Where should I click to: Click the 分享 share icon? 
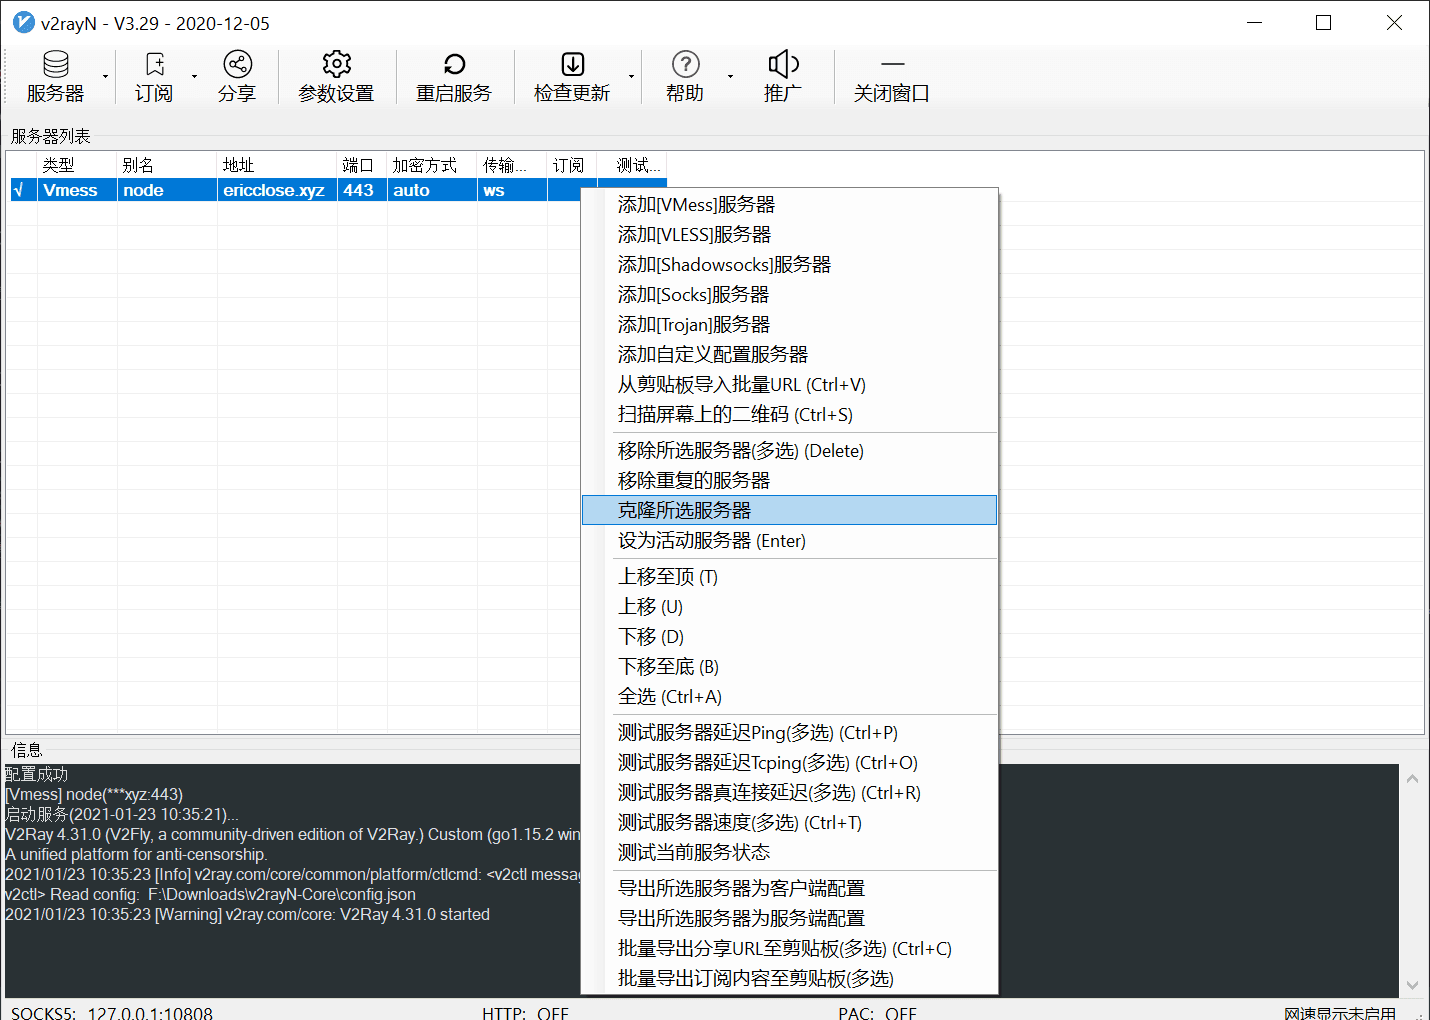[x=237, y=65]
